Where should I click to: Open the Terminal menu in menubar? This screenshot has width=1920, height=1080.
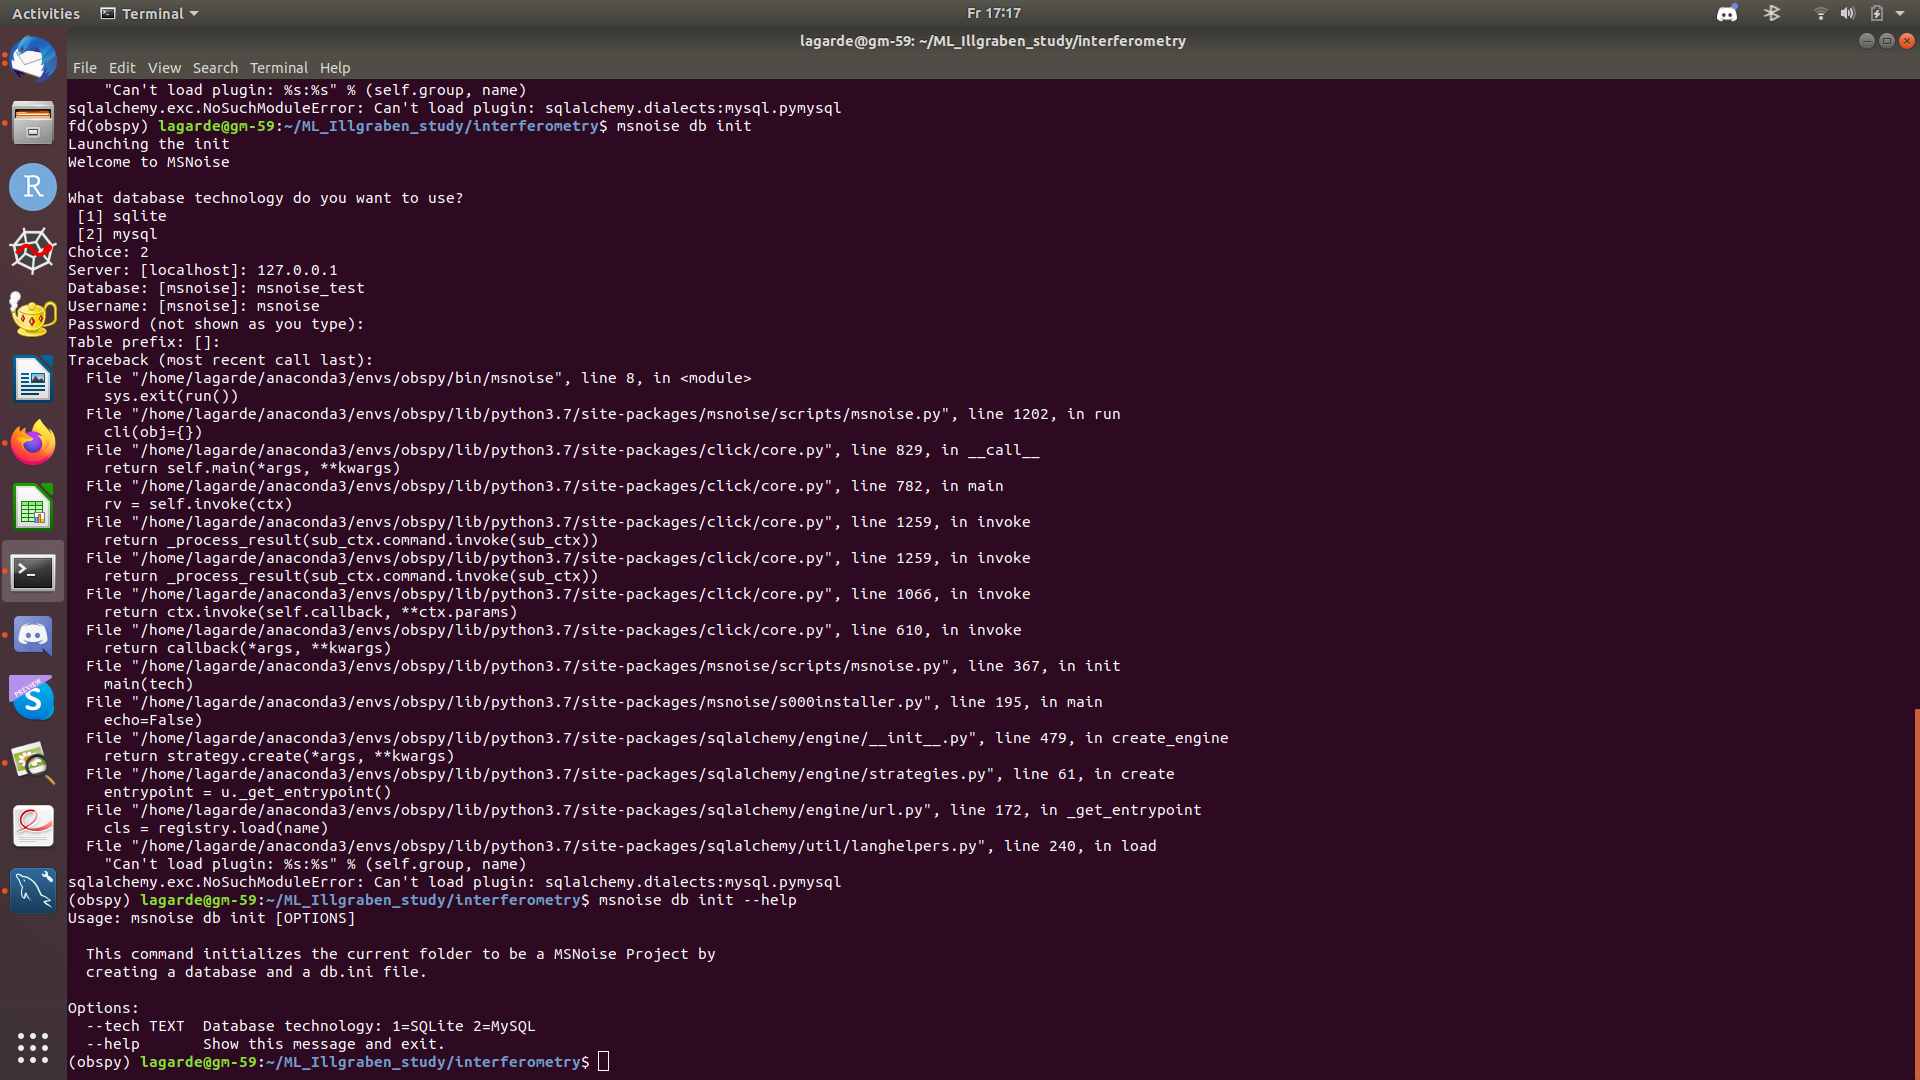pyautogui.click(x=278, y=68)
